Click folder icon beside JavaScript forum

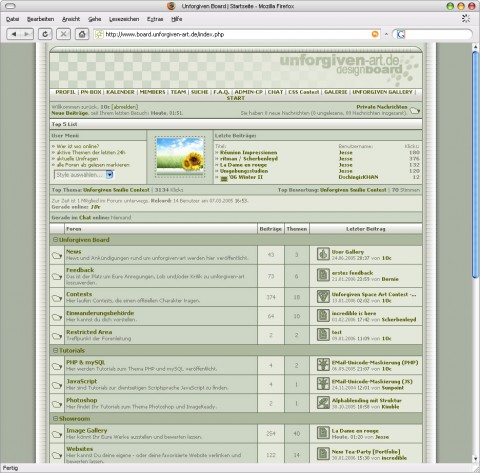[x=57, y=385]
